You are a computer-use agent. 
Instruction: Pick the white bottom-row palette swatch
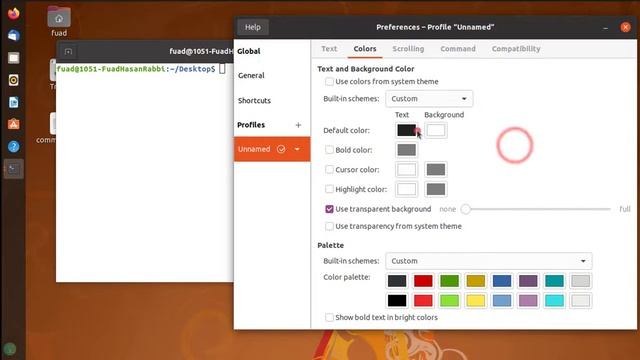(x=580, y=301)
